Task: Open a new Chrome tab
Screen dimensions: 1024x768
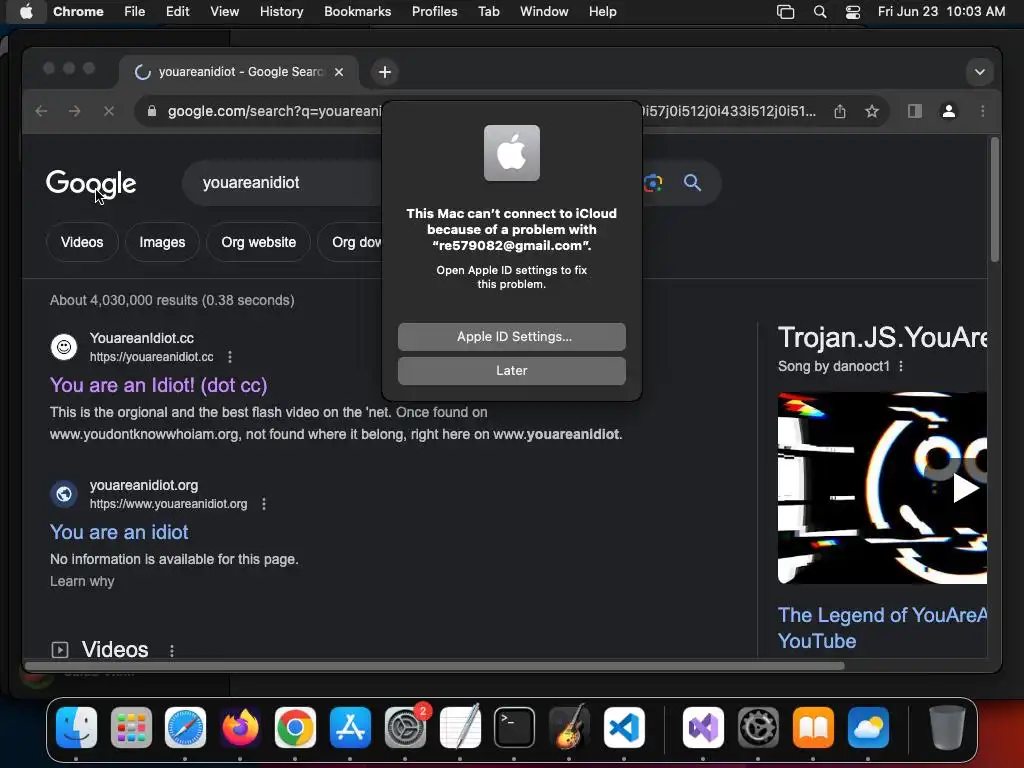Action: (385, 72)
